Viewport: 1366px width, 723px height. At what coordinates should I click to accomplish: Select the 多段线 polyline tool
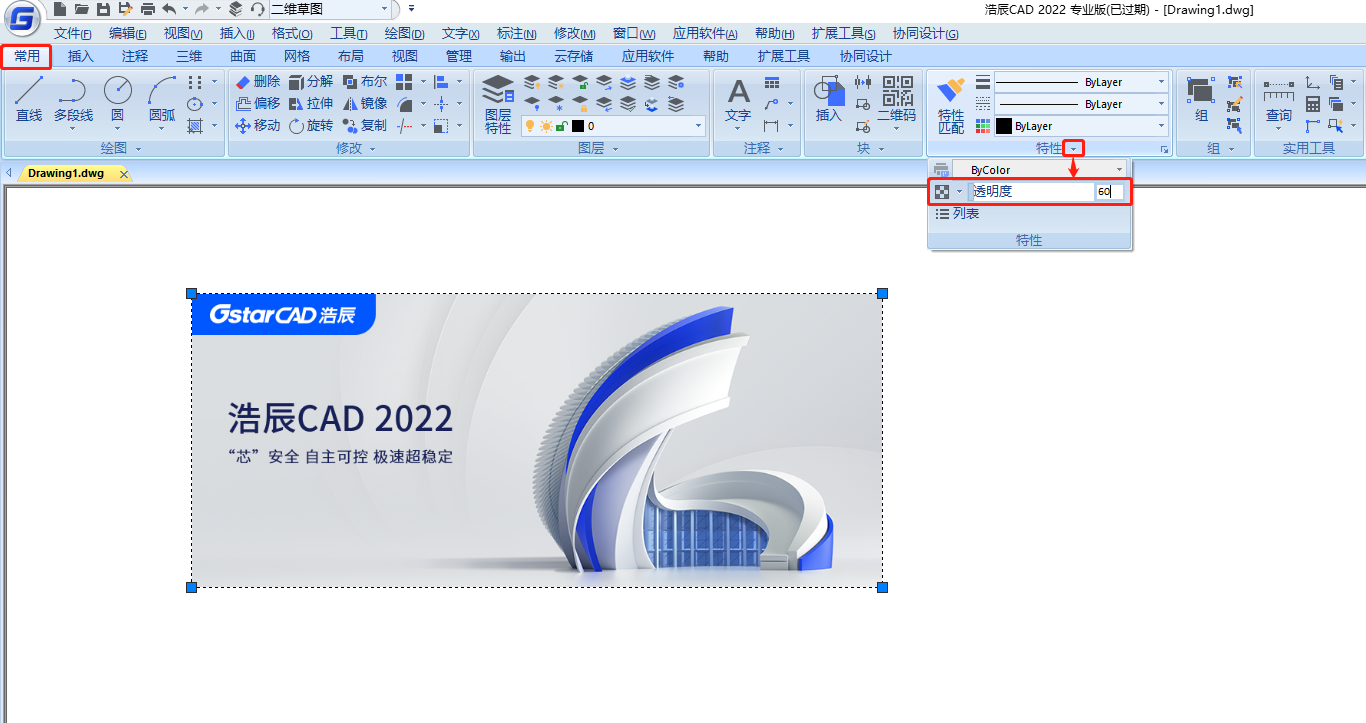point(73,99)
